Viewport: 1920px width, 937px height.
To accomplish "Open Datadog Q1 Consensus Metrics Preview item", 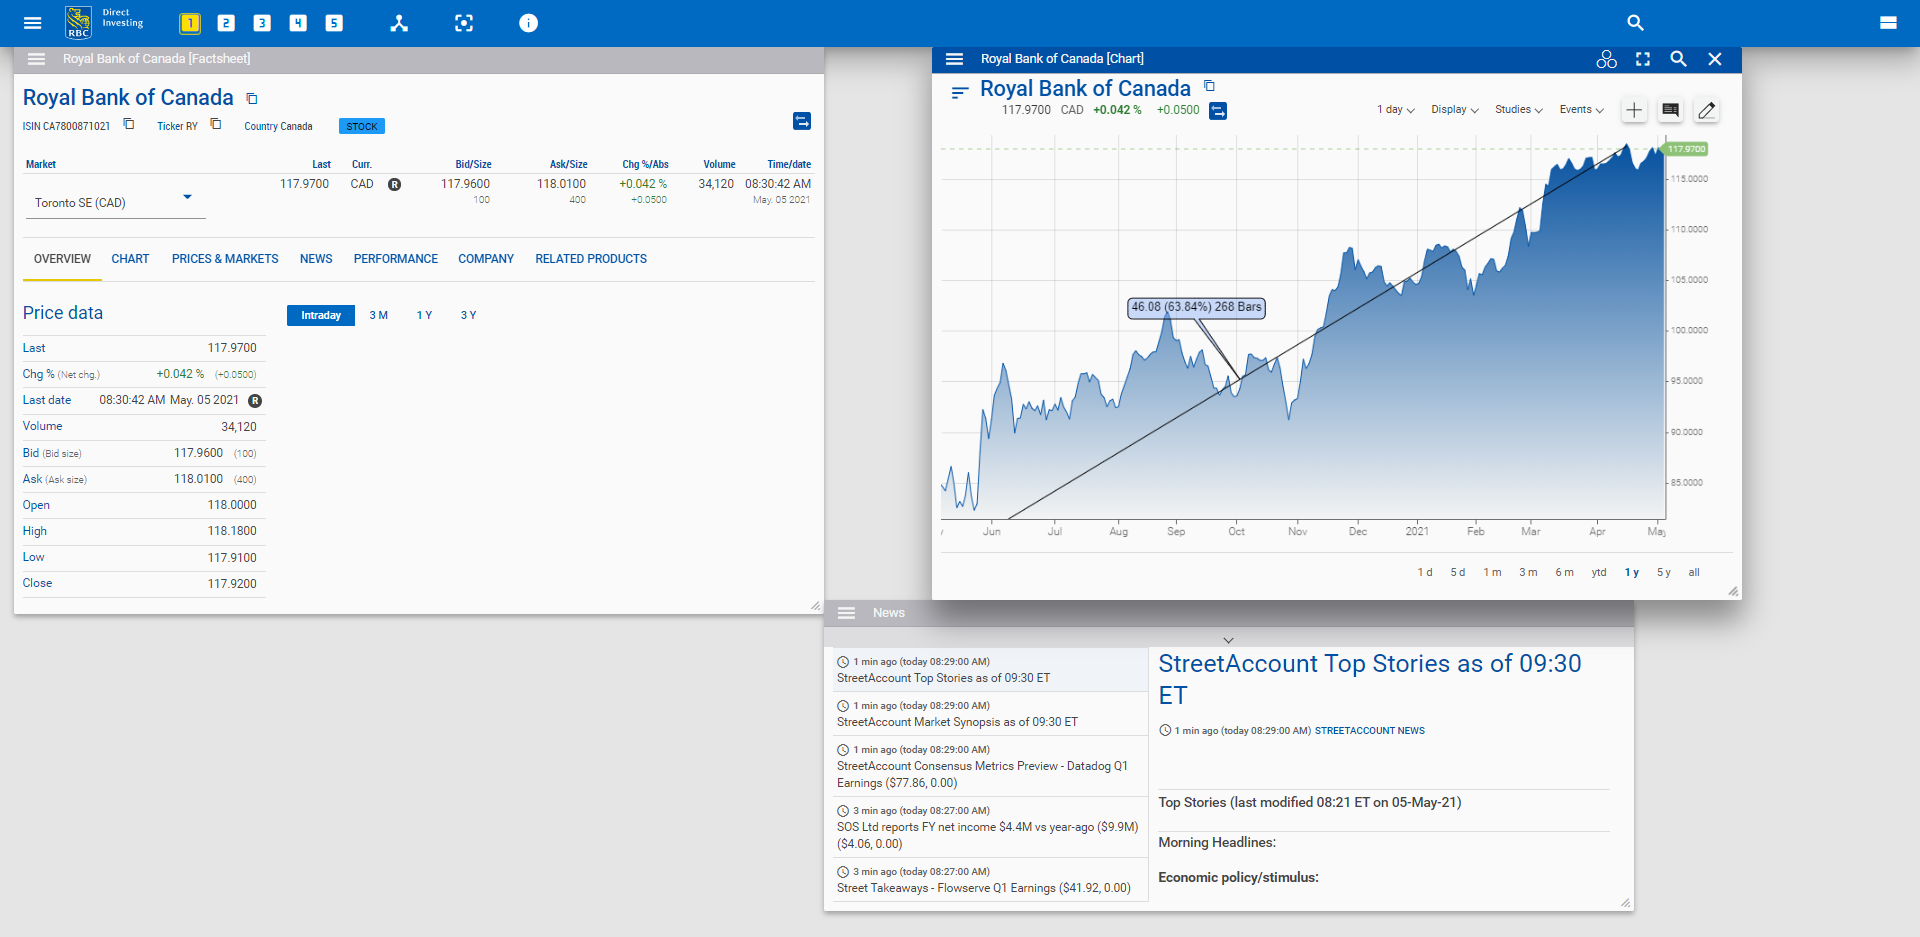I will tap(990, 766).
